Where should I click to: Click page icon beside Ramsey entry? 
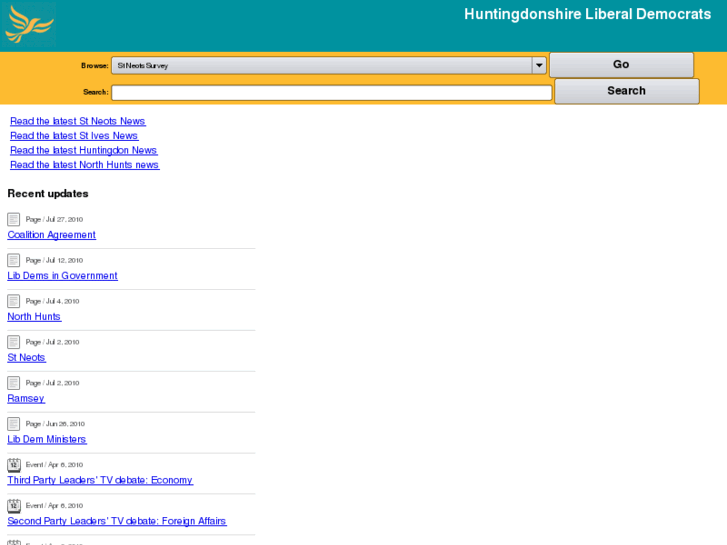click(x=13, y=383)
